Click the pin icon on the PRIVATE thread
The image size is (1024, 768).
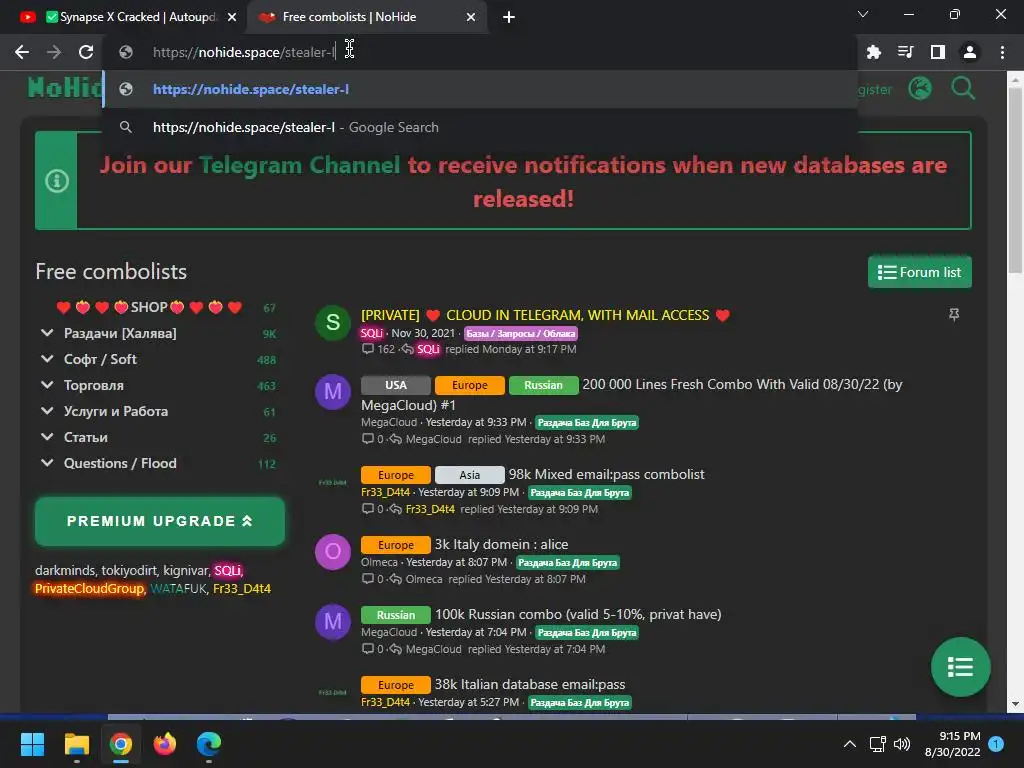pos(954,315)
